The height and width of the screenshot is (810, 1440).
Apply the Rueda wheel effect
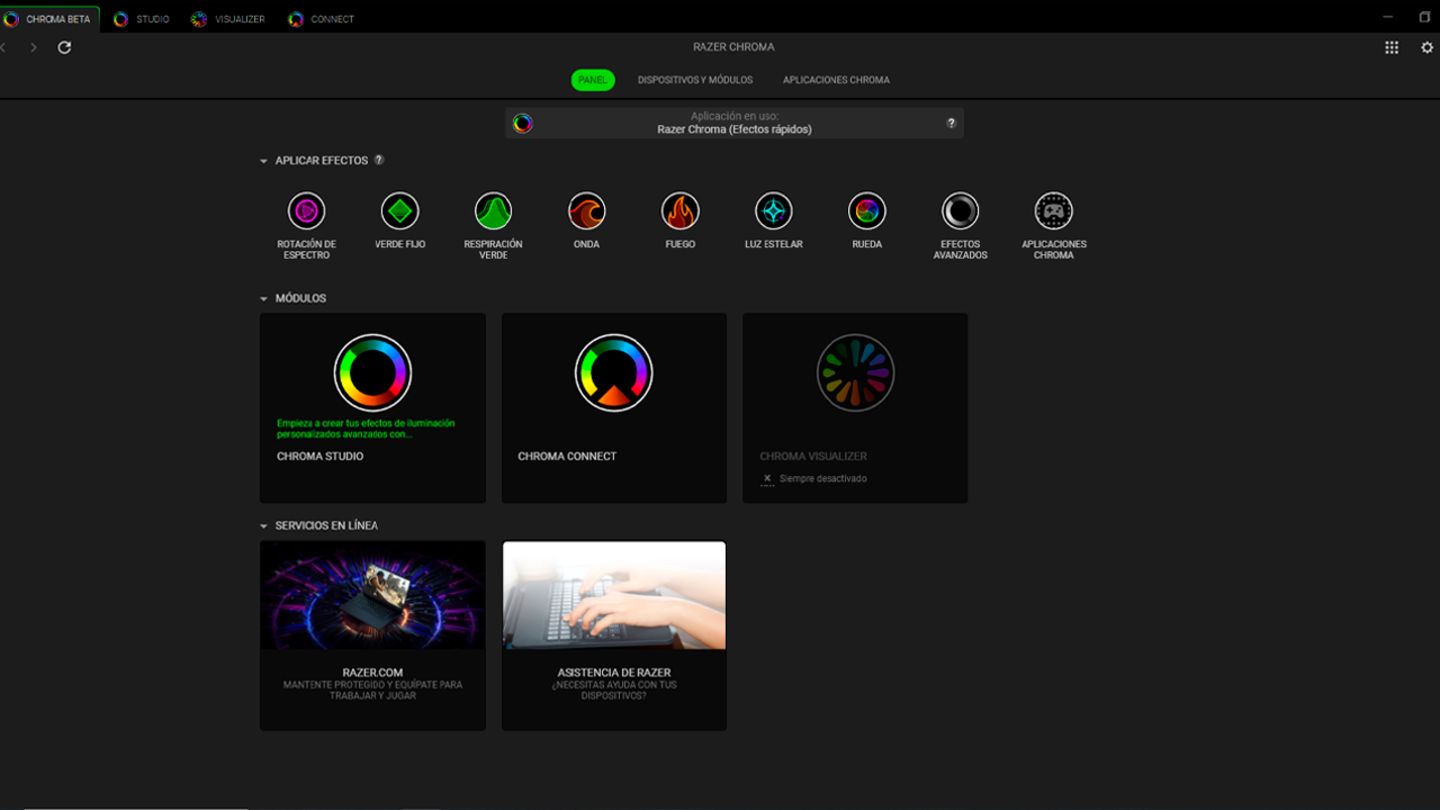point(867,211)
